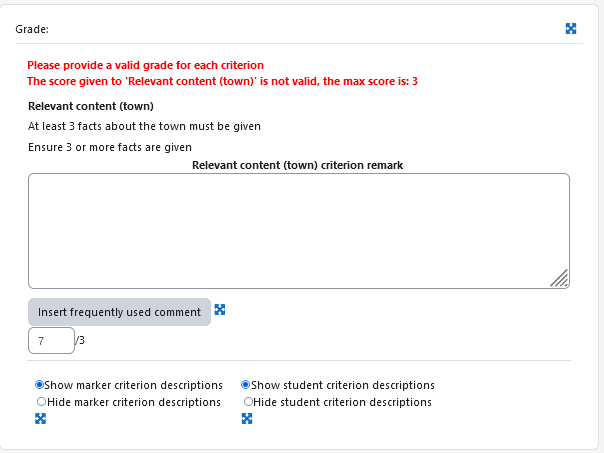Click inside the criterion remark text area
This screenshot has height=453, width=604.
click(299, 231)
